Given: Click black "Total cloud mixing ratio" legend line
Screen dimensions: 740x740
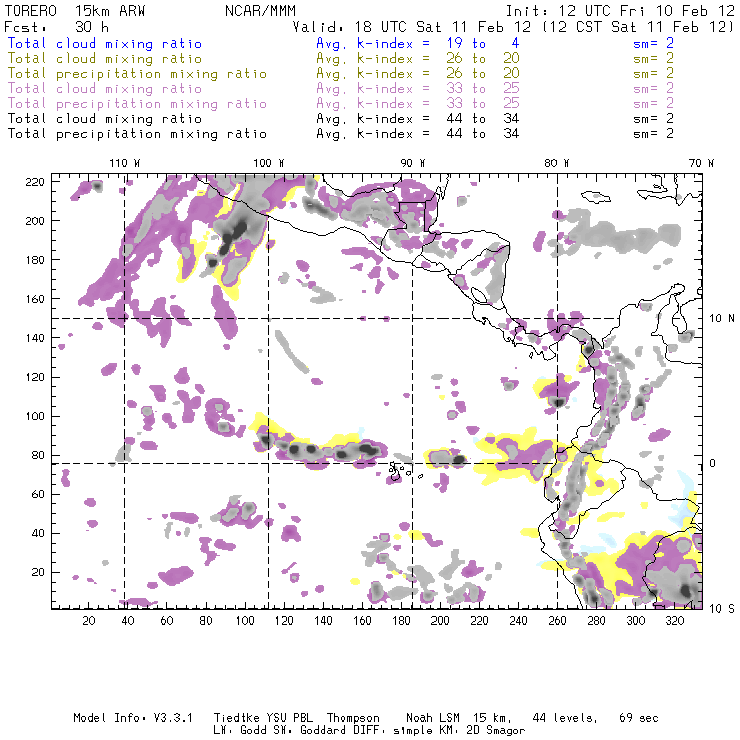Looking at the screenshot, I should click(105, 119).
